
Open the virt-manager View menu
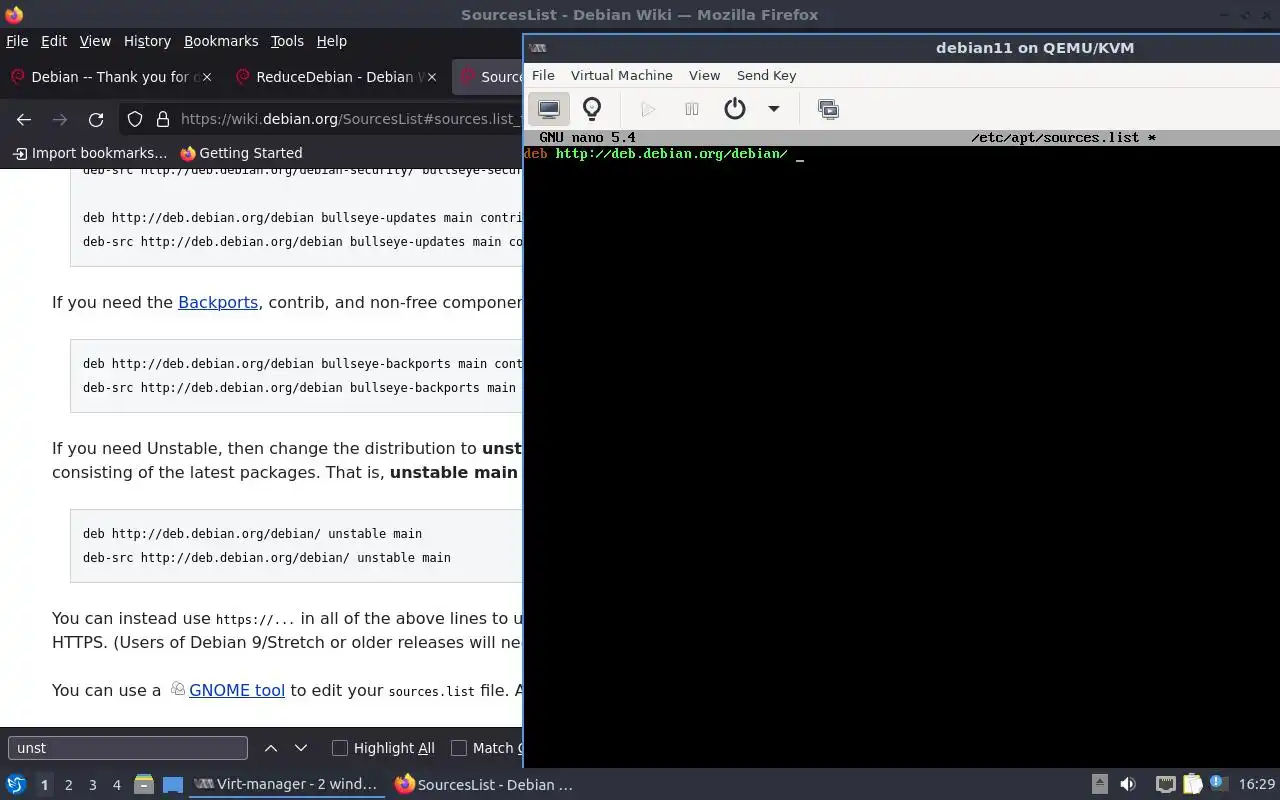click(x=704, y=75)
